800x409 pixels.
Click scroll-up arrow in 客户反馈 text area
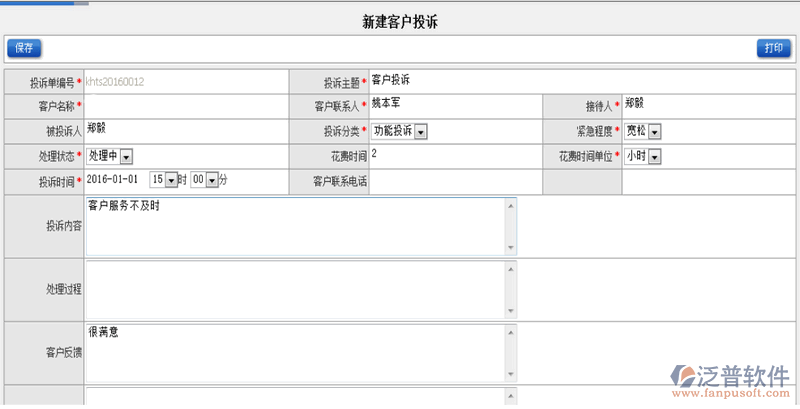(511, 332)
